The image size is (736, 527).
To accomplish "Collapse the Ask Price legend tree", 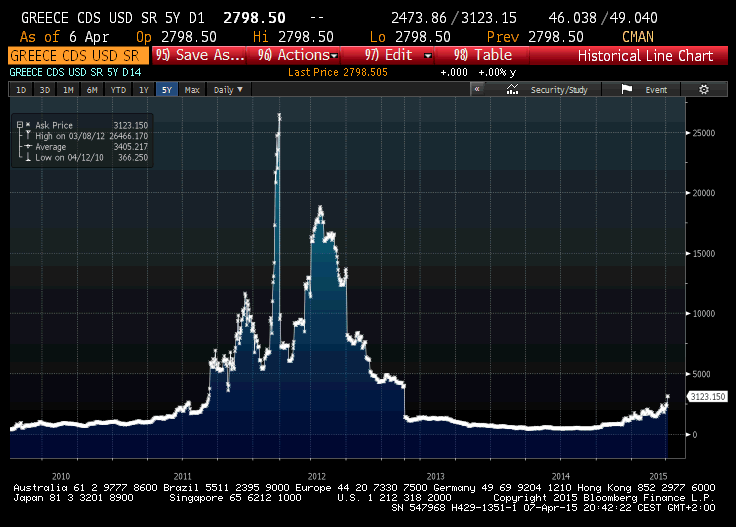I will point(20,125).
